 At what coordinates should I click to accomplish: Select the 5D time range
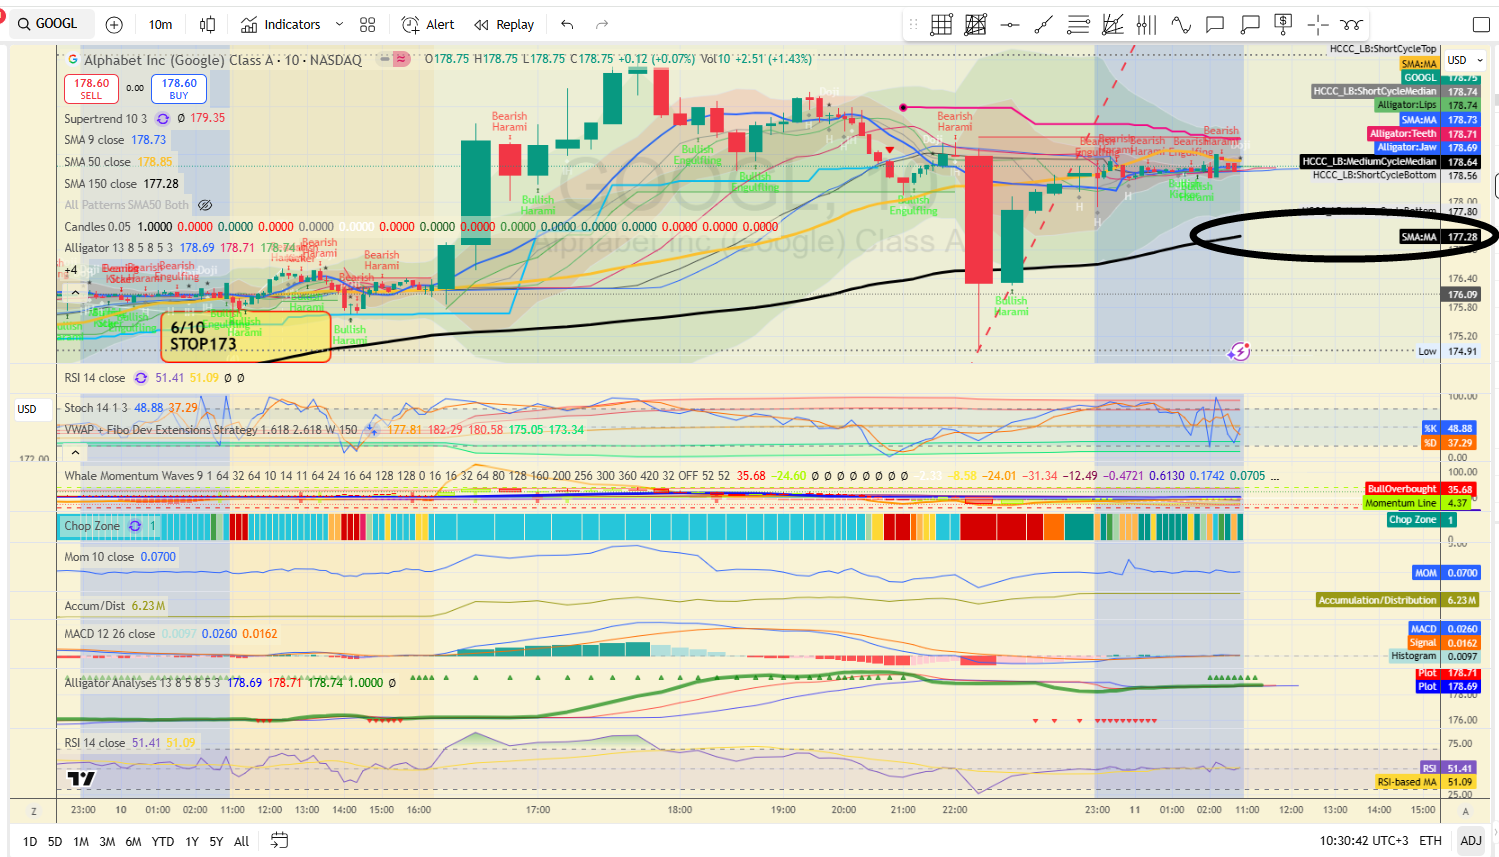coord(55,841)
